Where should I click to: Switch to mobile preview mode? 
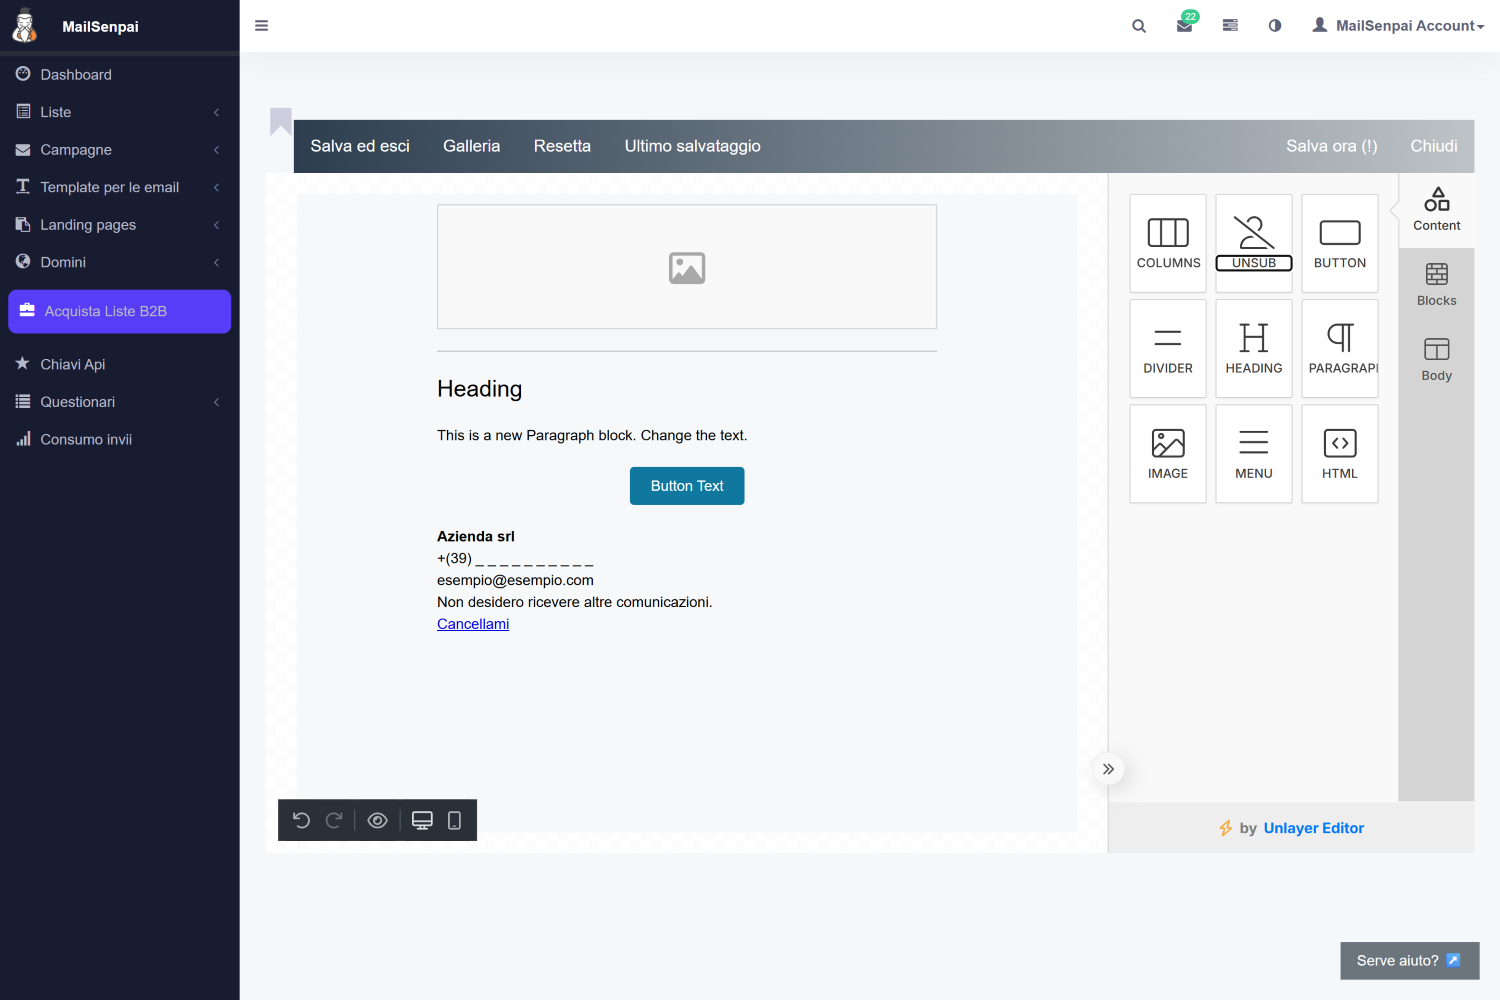(x=454, y=820)
